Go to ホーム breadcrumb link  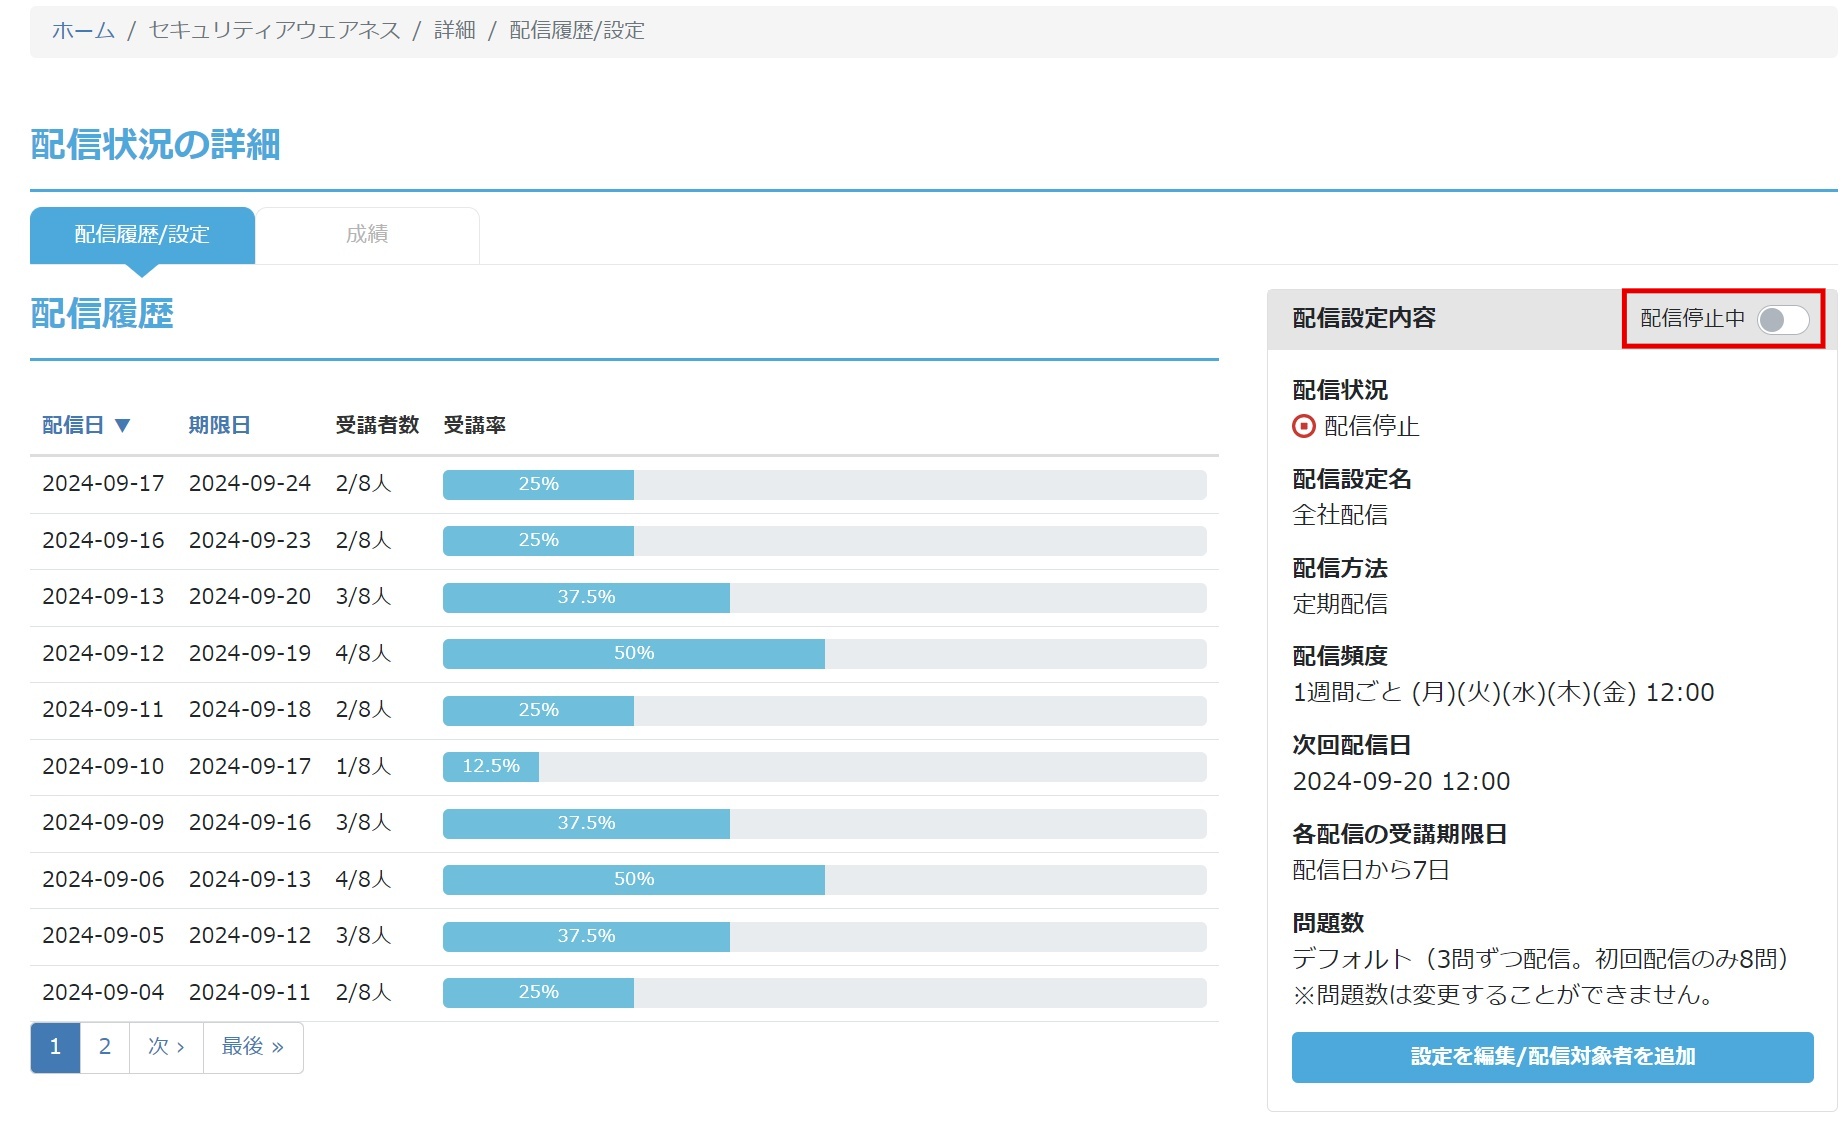tap(84, 31)
